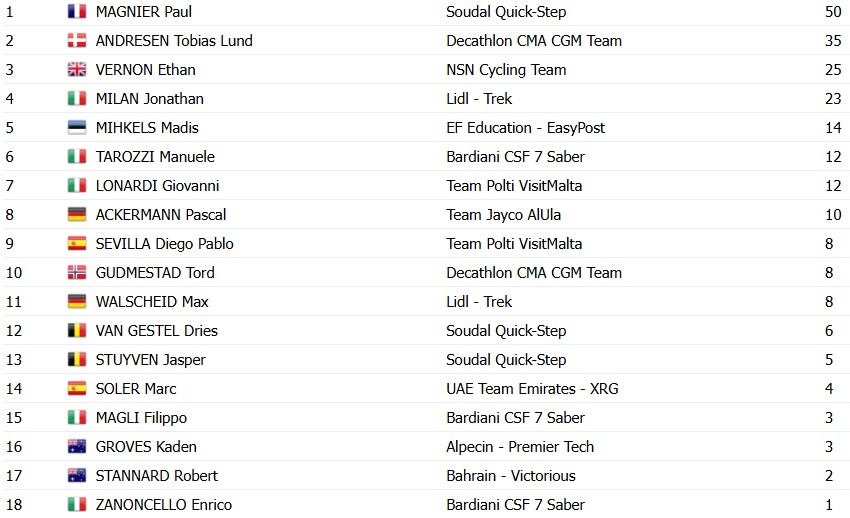Click the Norwegian flag next to GUDMESTAD Tord
Image resolution: width=850 pixels, height=518 pixels.
(76, 273)
